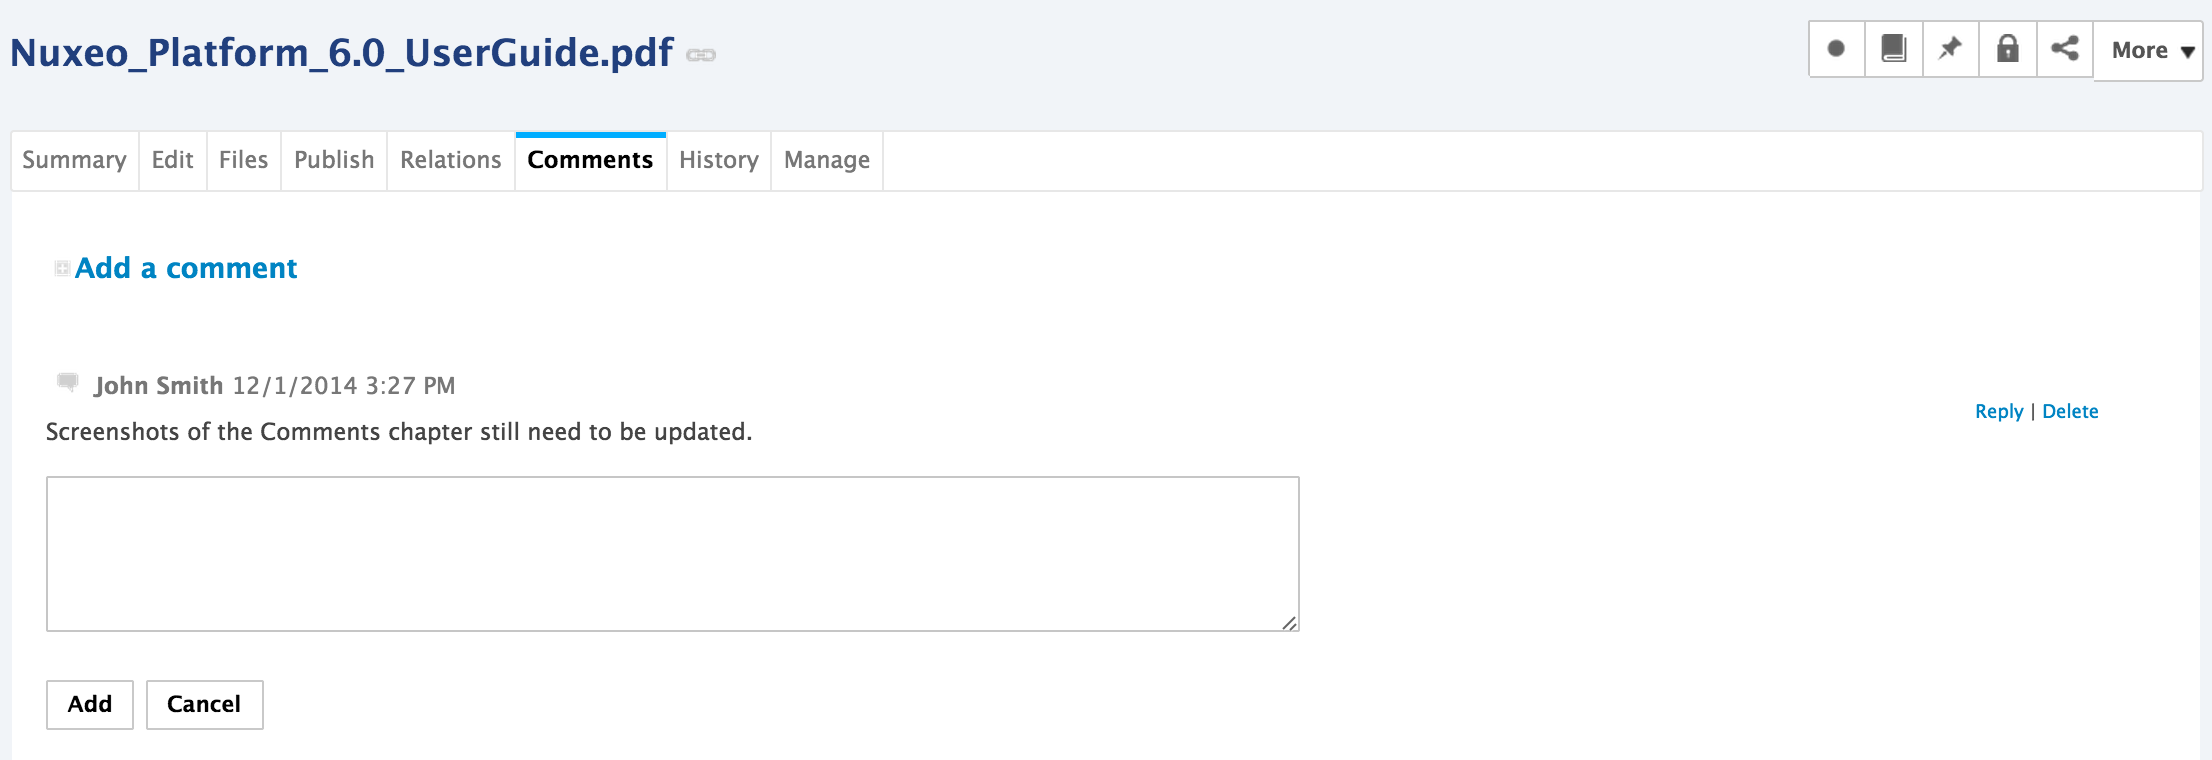
Task: Reply to John Smith's comment
Action: (1998, 412)
